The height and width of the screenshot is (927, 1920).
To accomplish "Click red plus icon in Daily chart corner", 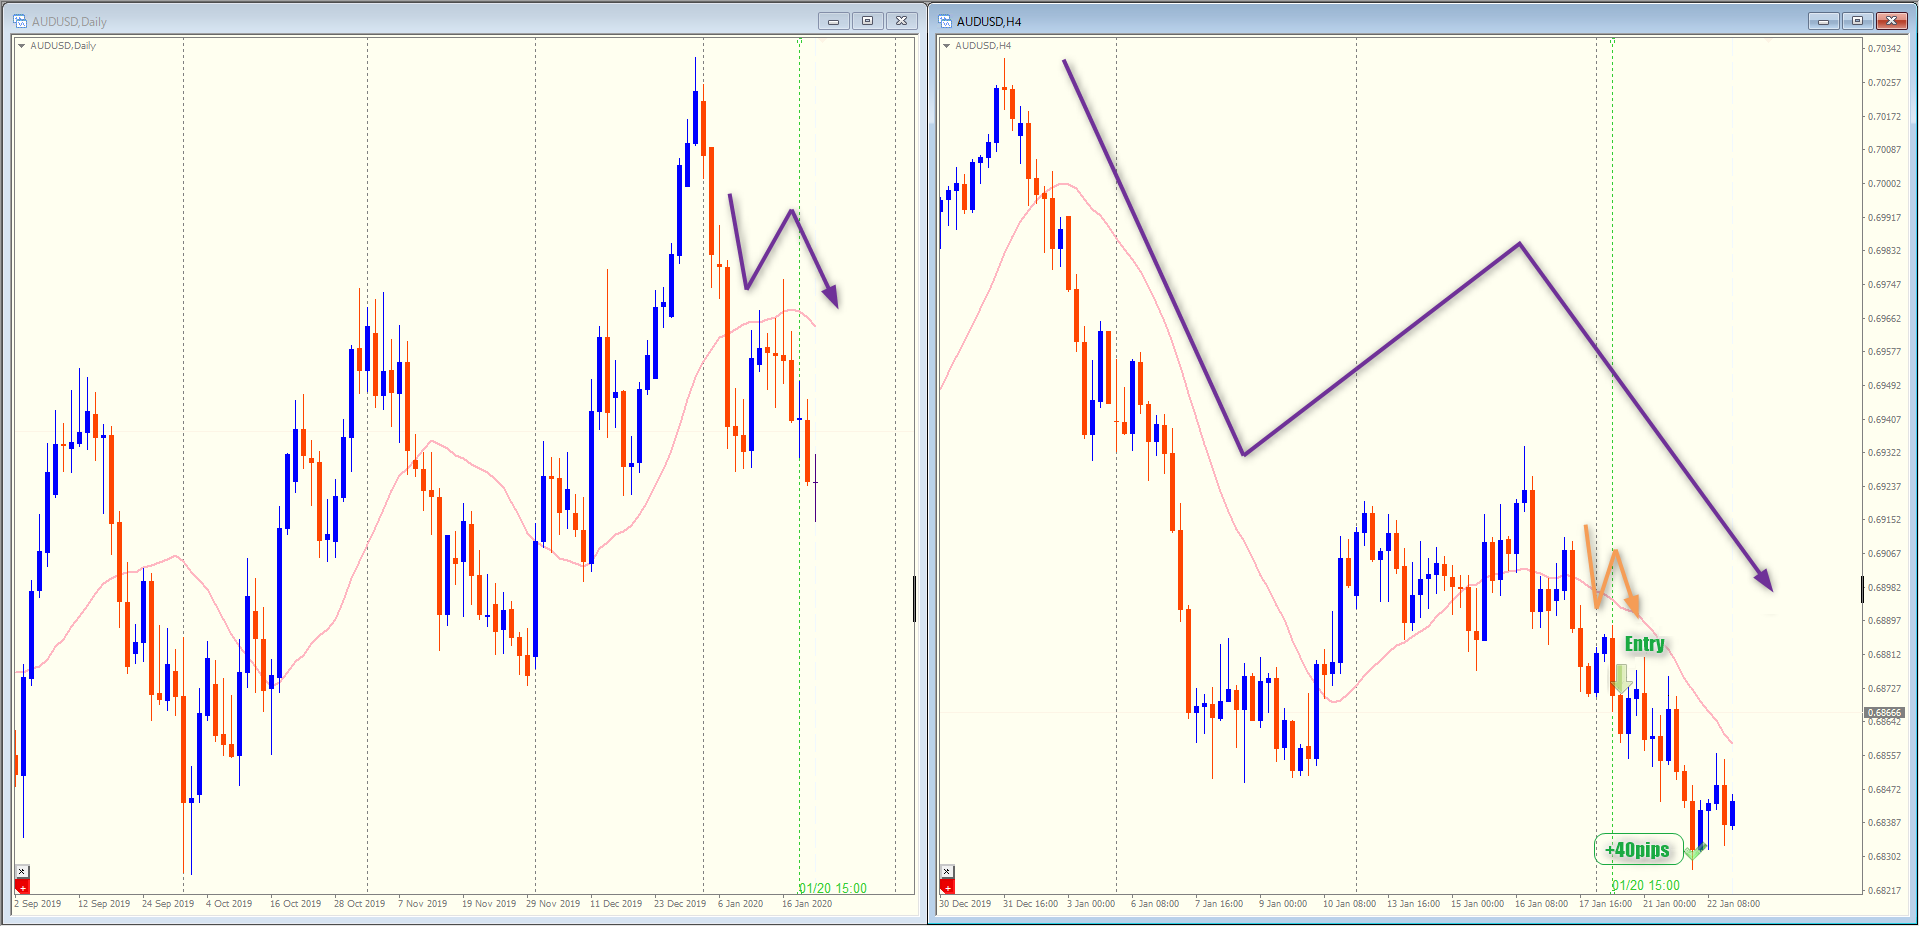I will 22,886.
